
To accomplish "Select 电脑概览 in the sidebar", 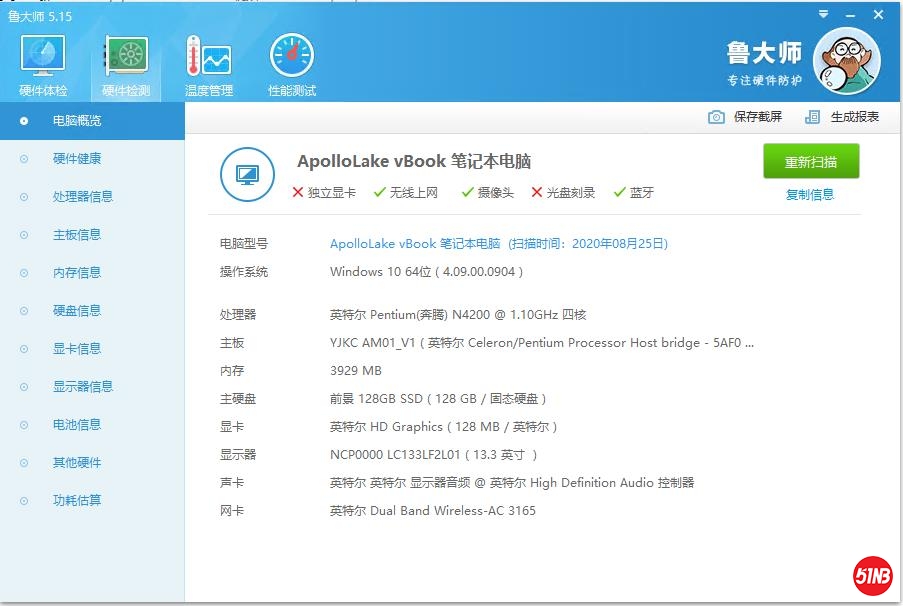I will (77, 121).
